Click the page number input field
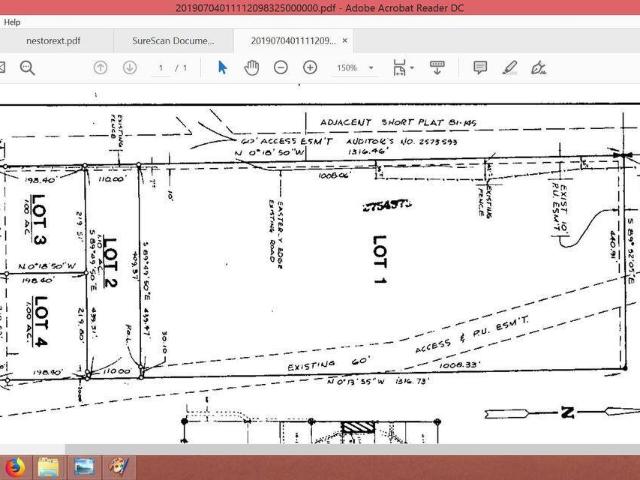This screenshot has width=640, height=480. (x=161, y=68)
